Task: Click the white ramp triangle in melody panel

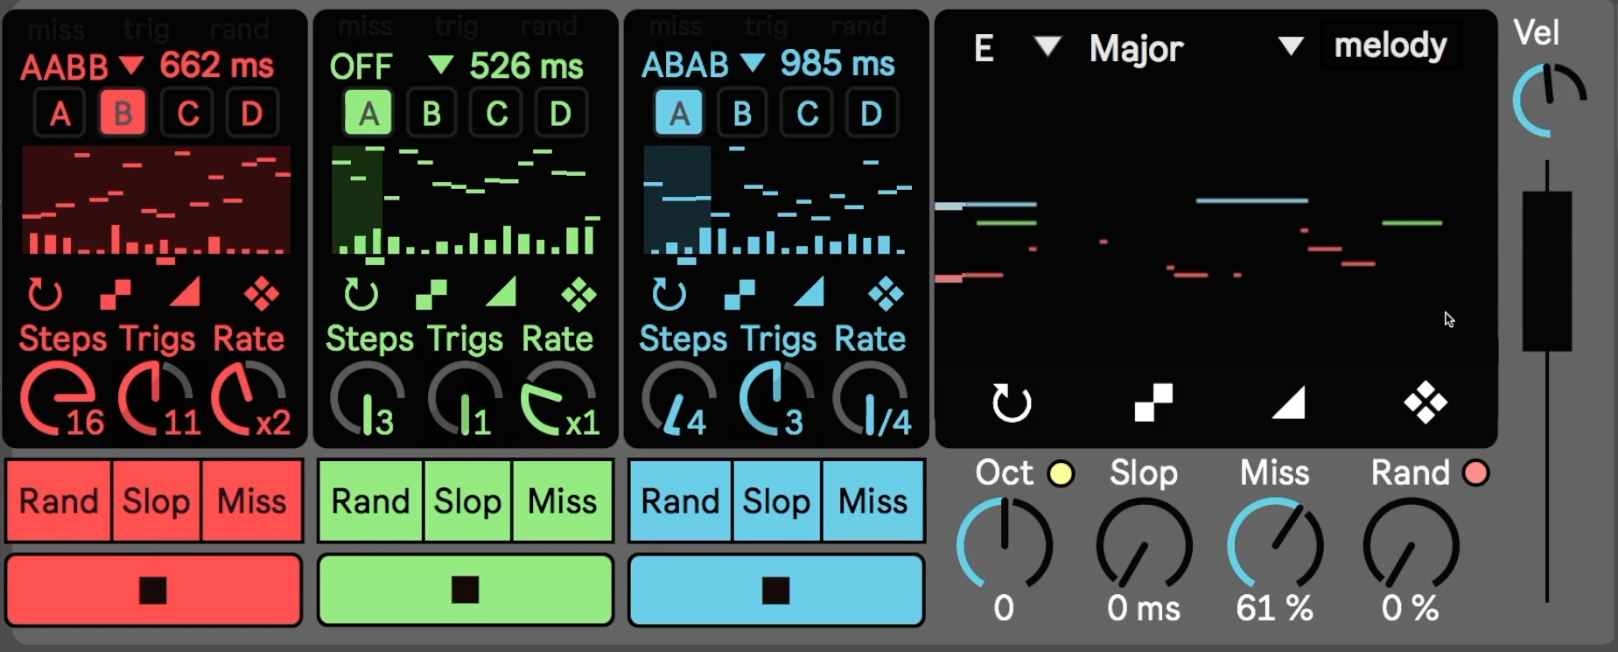Action: [1288, 403]
